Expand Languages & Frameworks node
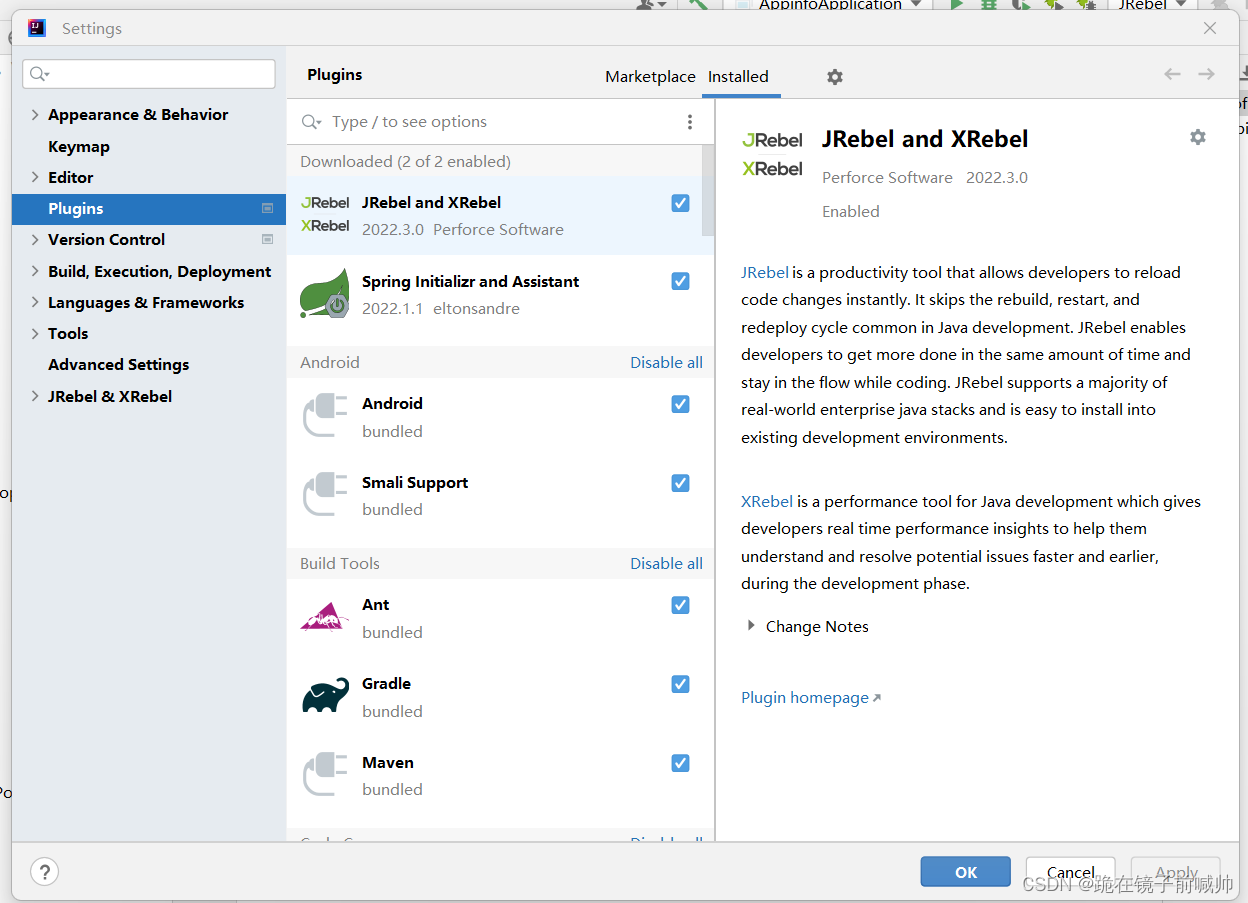1248x903 pixels. click(35, 302)
